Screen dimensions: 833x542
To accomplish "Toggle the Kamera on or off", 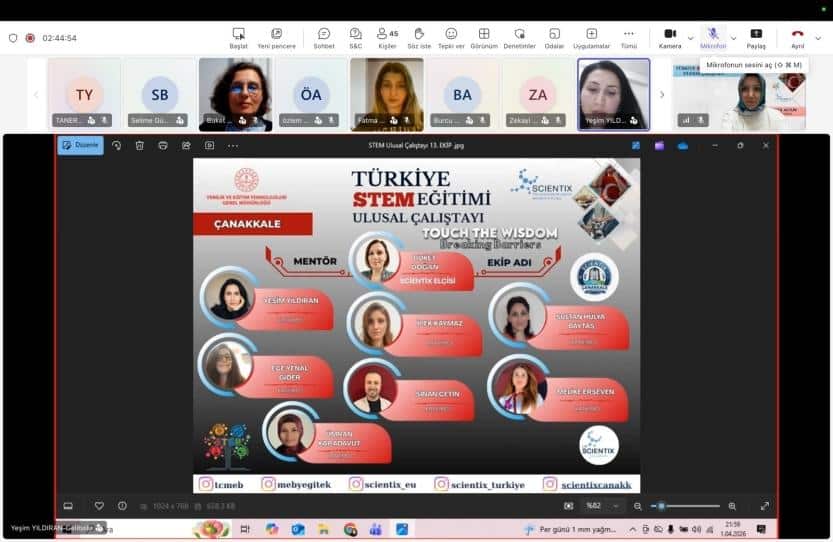I will coord(670,37).
